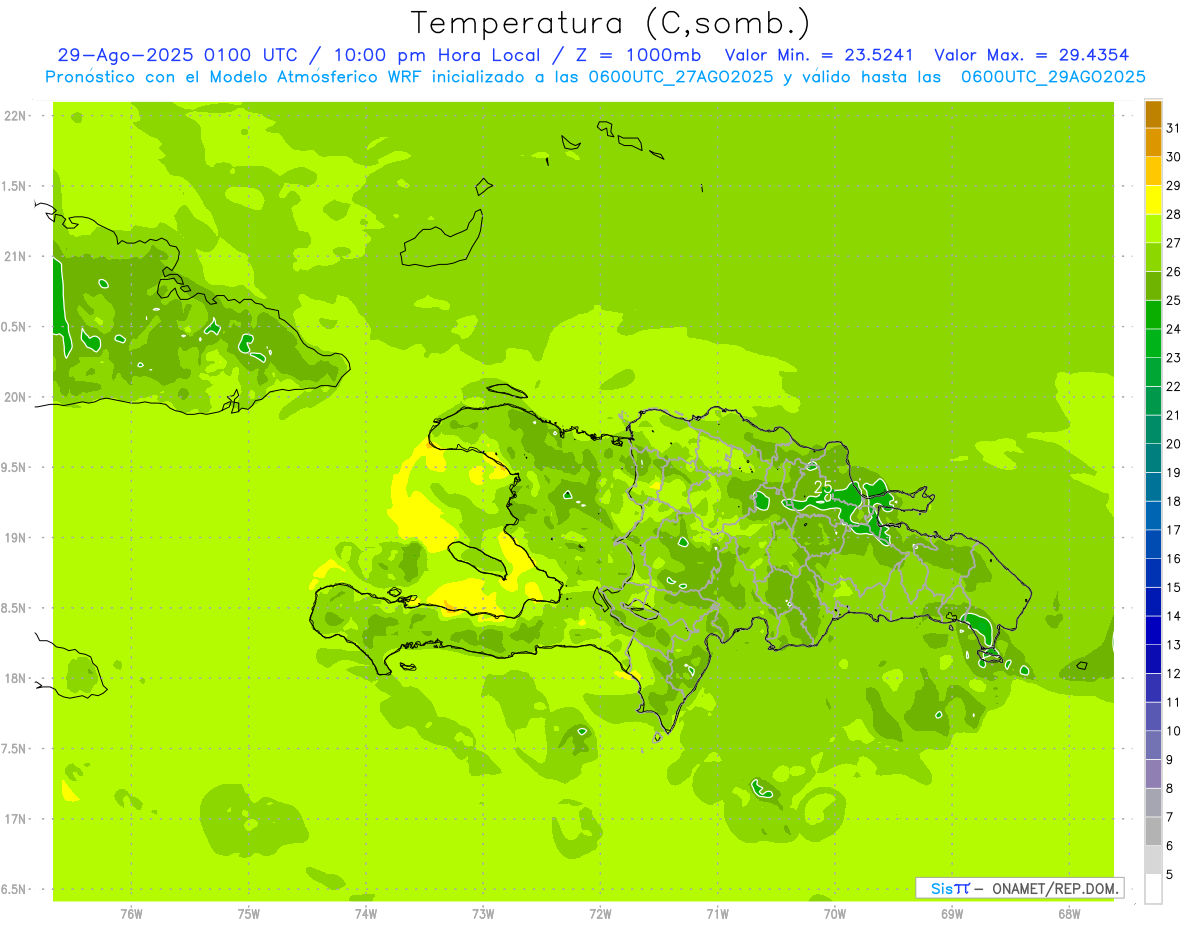Click the 'Temperatura (C,somb.)' chart title
Image resolution: width=1200 pixels, height=927 pixels.
[610, 23]
